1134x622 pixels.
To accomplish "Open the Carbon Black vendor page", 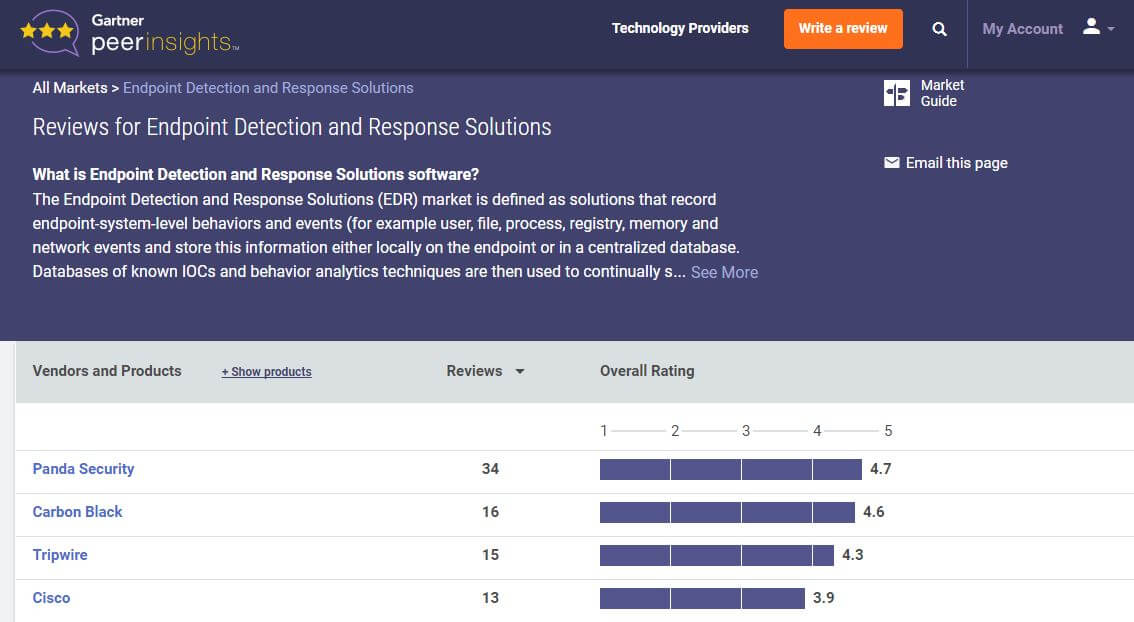I will 77,512.
